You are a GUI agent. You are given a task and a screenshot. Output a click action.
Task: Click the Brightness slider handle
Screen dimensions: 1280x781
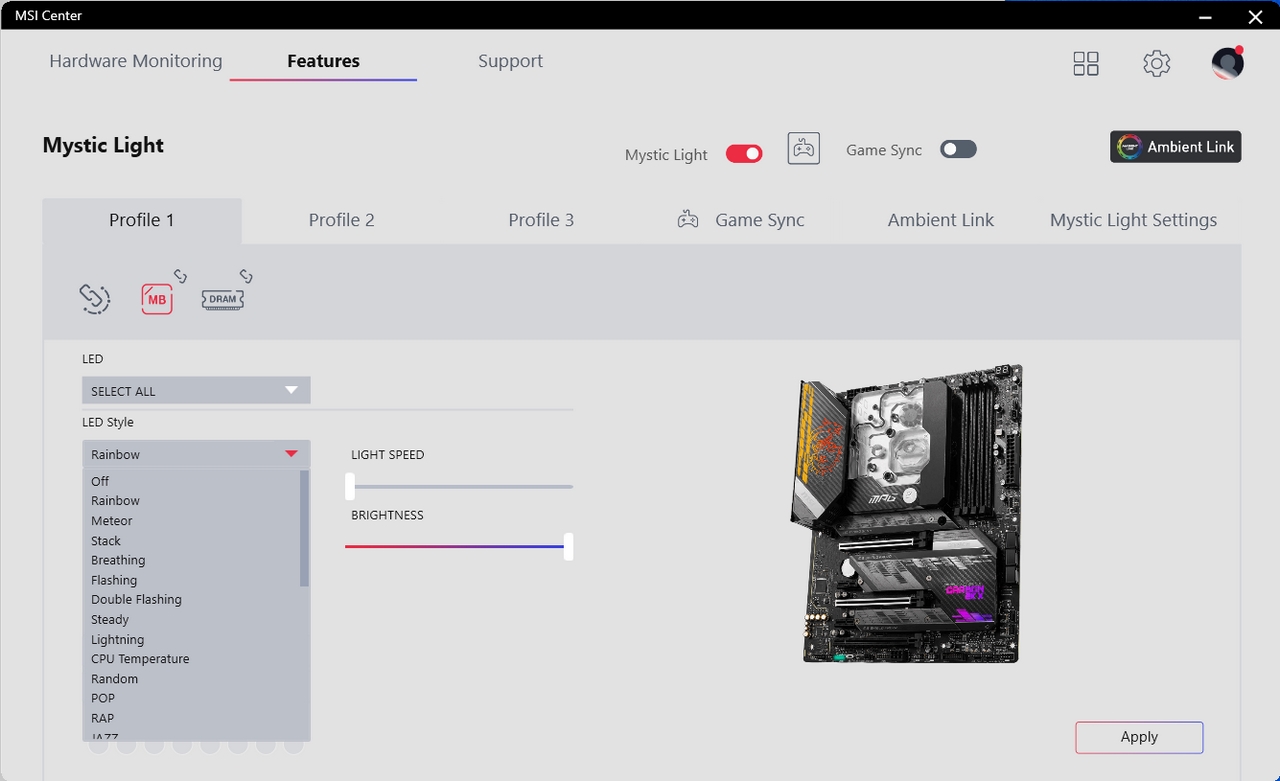click(568, 547)
